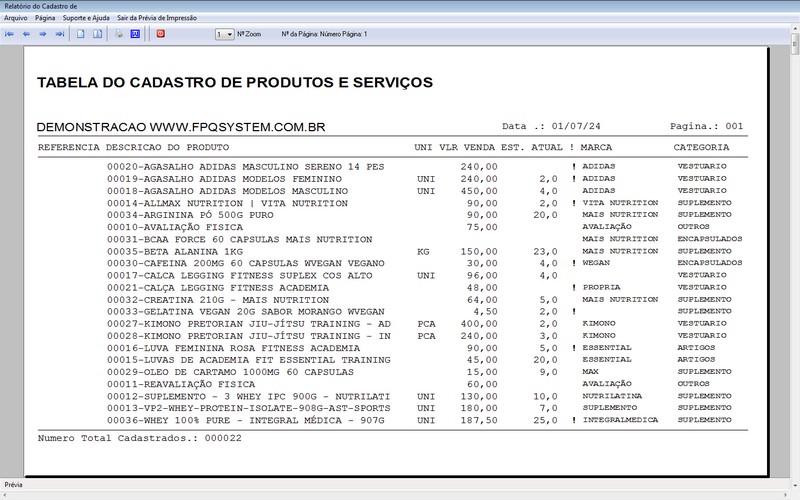The height and width of the screenshot is (500, 800).
Task: Click the vertical scrollbar thumb at right
Action: (795, 44)
